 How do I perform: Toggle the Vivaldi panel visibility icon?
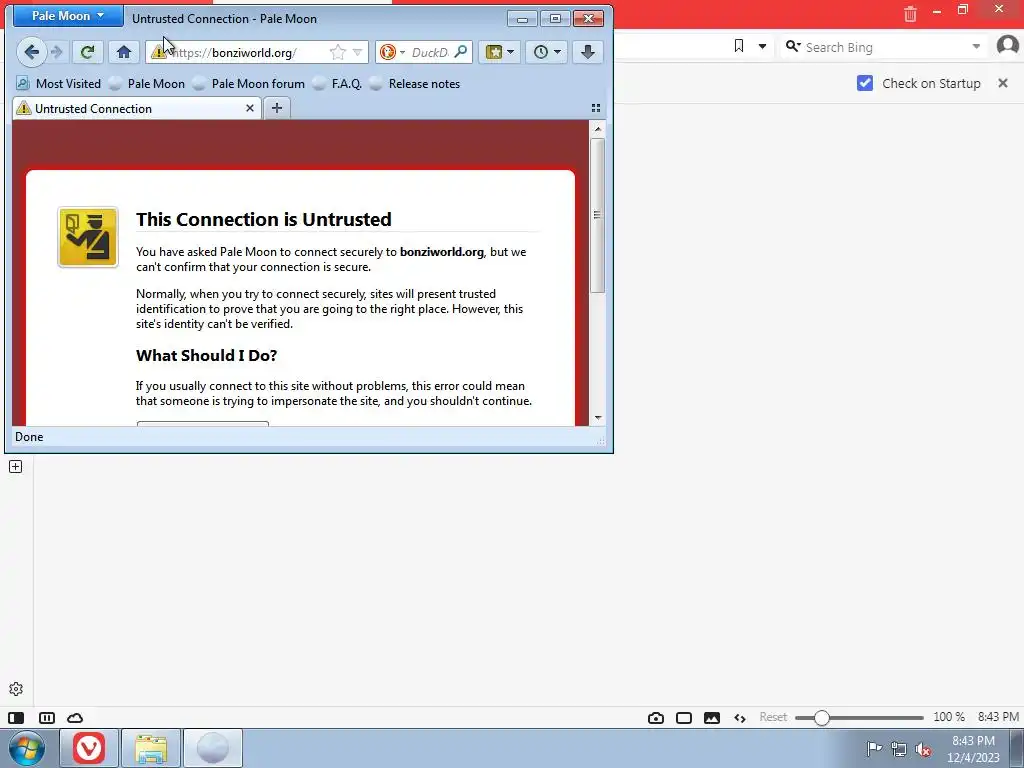point(16,718)
